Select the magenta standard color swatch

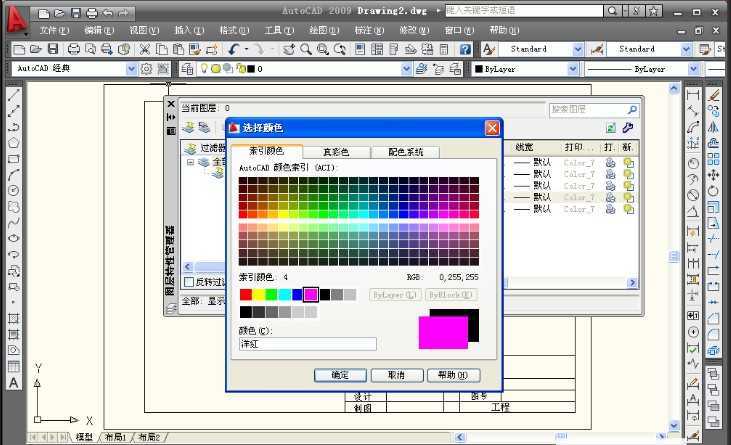pos(310,294)
